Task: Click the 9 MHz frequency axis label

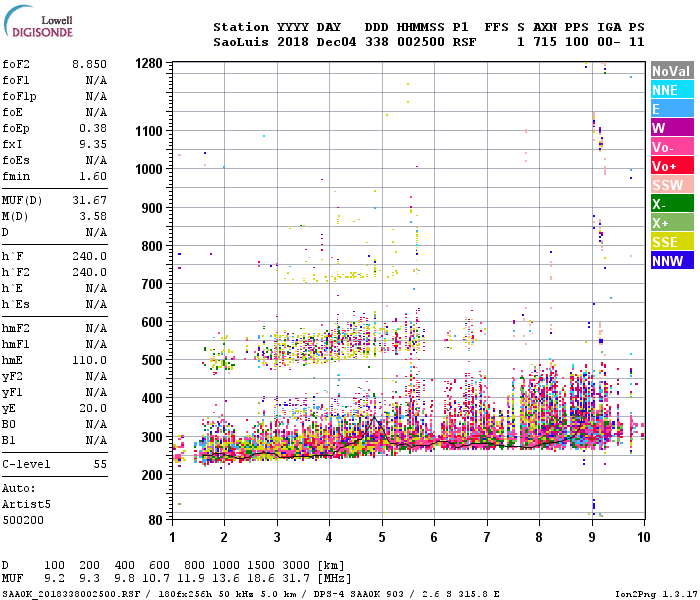Action: [x=592, y=537]
